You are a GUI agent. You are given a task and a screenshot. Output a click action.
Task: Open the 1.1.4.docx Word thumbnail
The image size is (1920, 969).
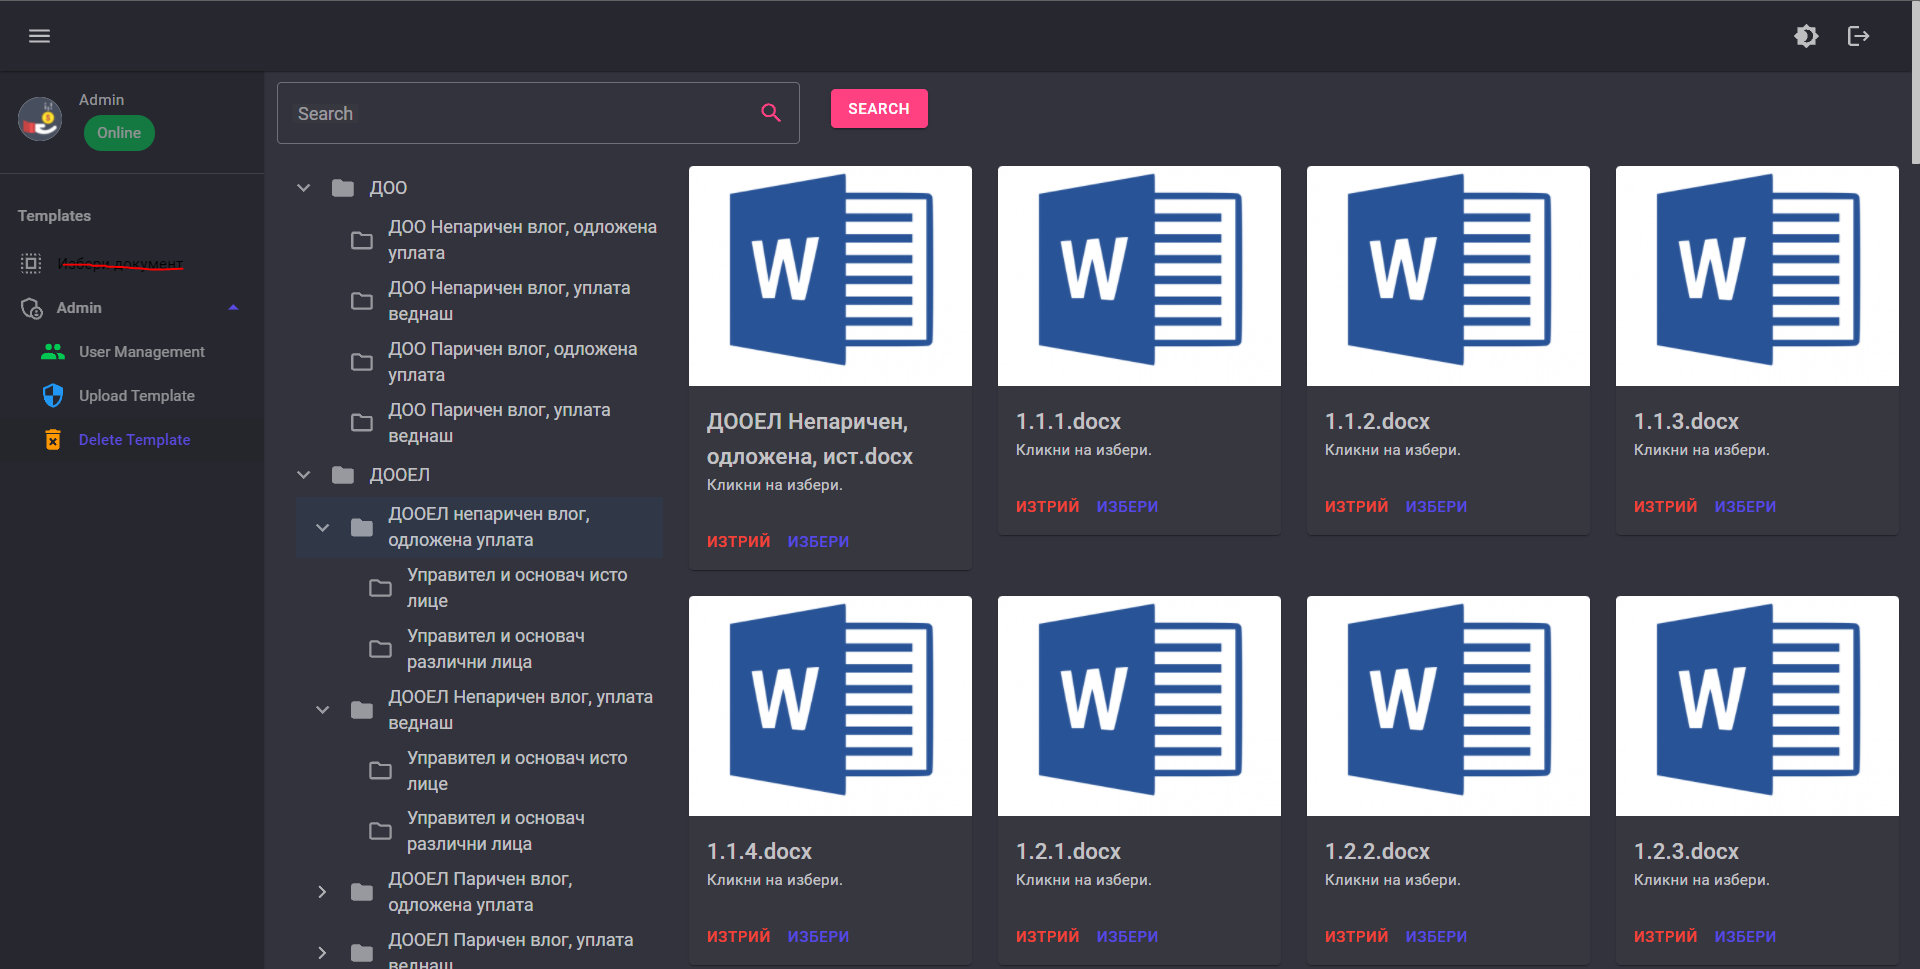pos(830,705)
